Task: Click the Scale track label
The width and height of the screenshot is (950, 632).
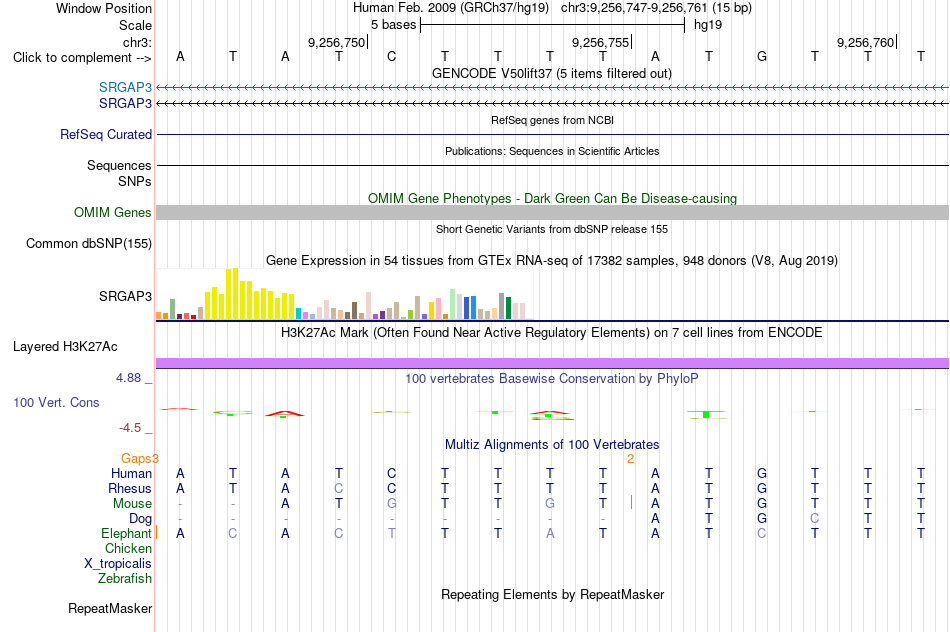Action: (135, 25)
